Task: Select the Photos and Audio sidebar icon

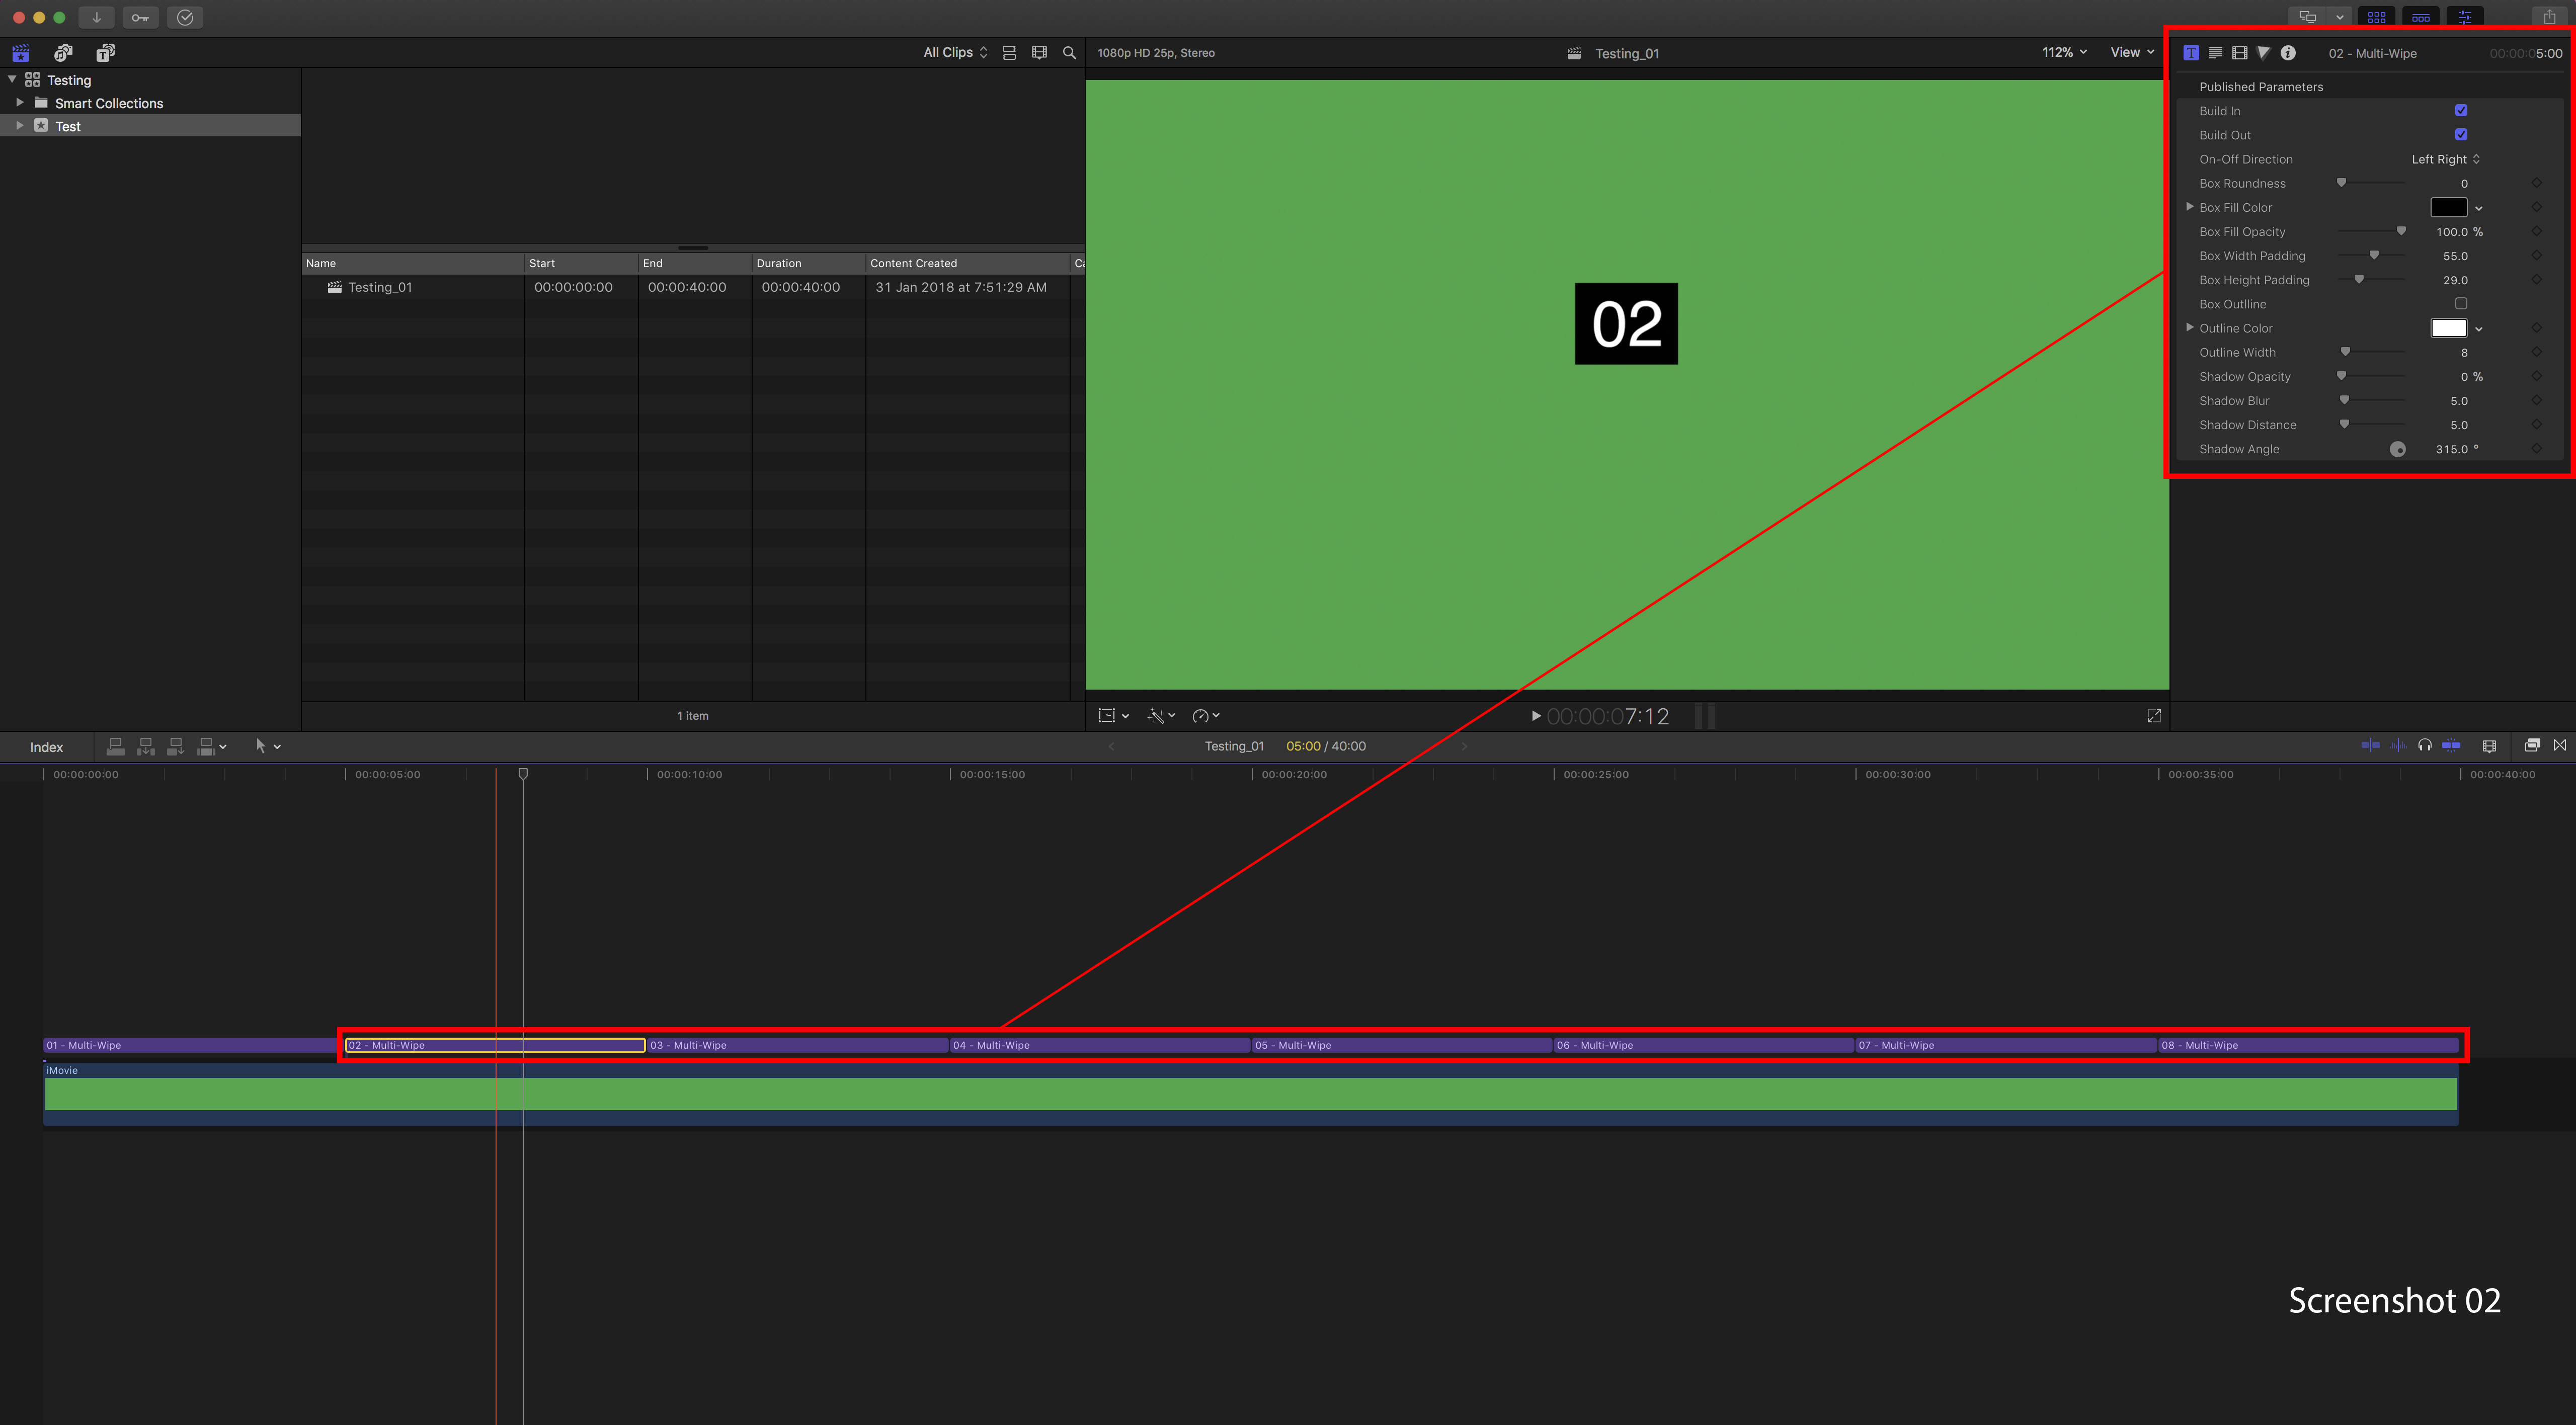Action: (62, 52)
